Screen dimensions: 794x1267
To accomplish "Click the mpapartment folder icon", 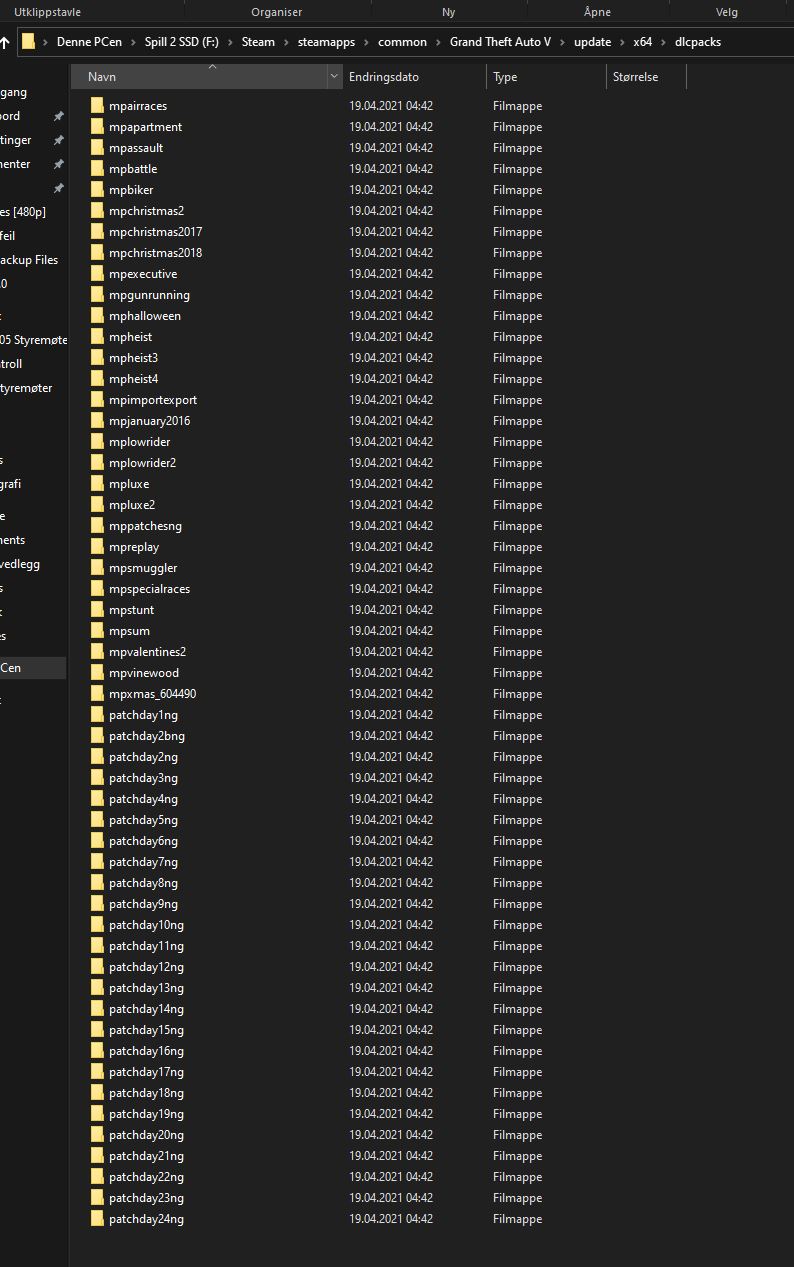I will pos(97,127).
